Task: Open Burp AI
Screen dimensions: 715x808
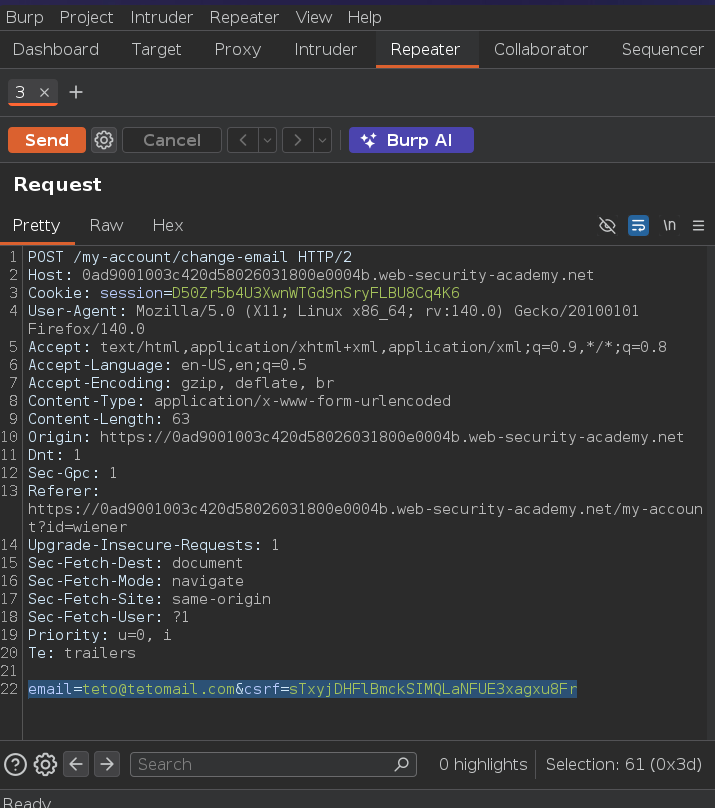Action: [x=411, y=140]
